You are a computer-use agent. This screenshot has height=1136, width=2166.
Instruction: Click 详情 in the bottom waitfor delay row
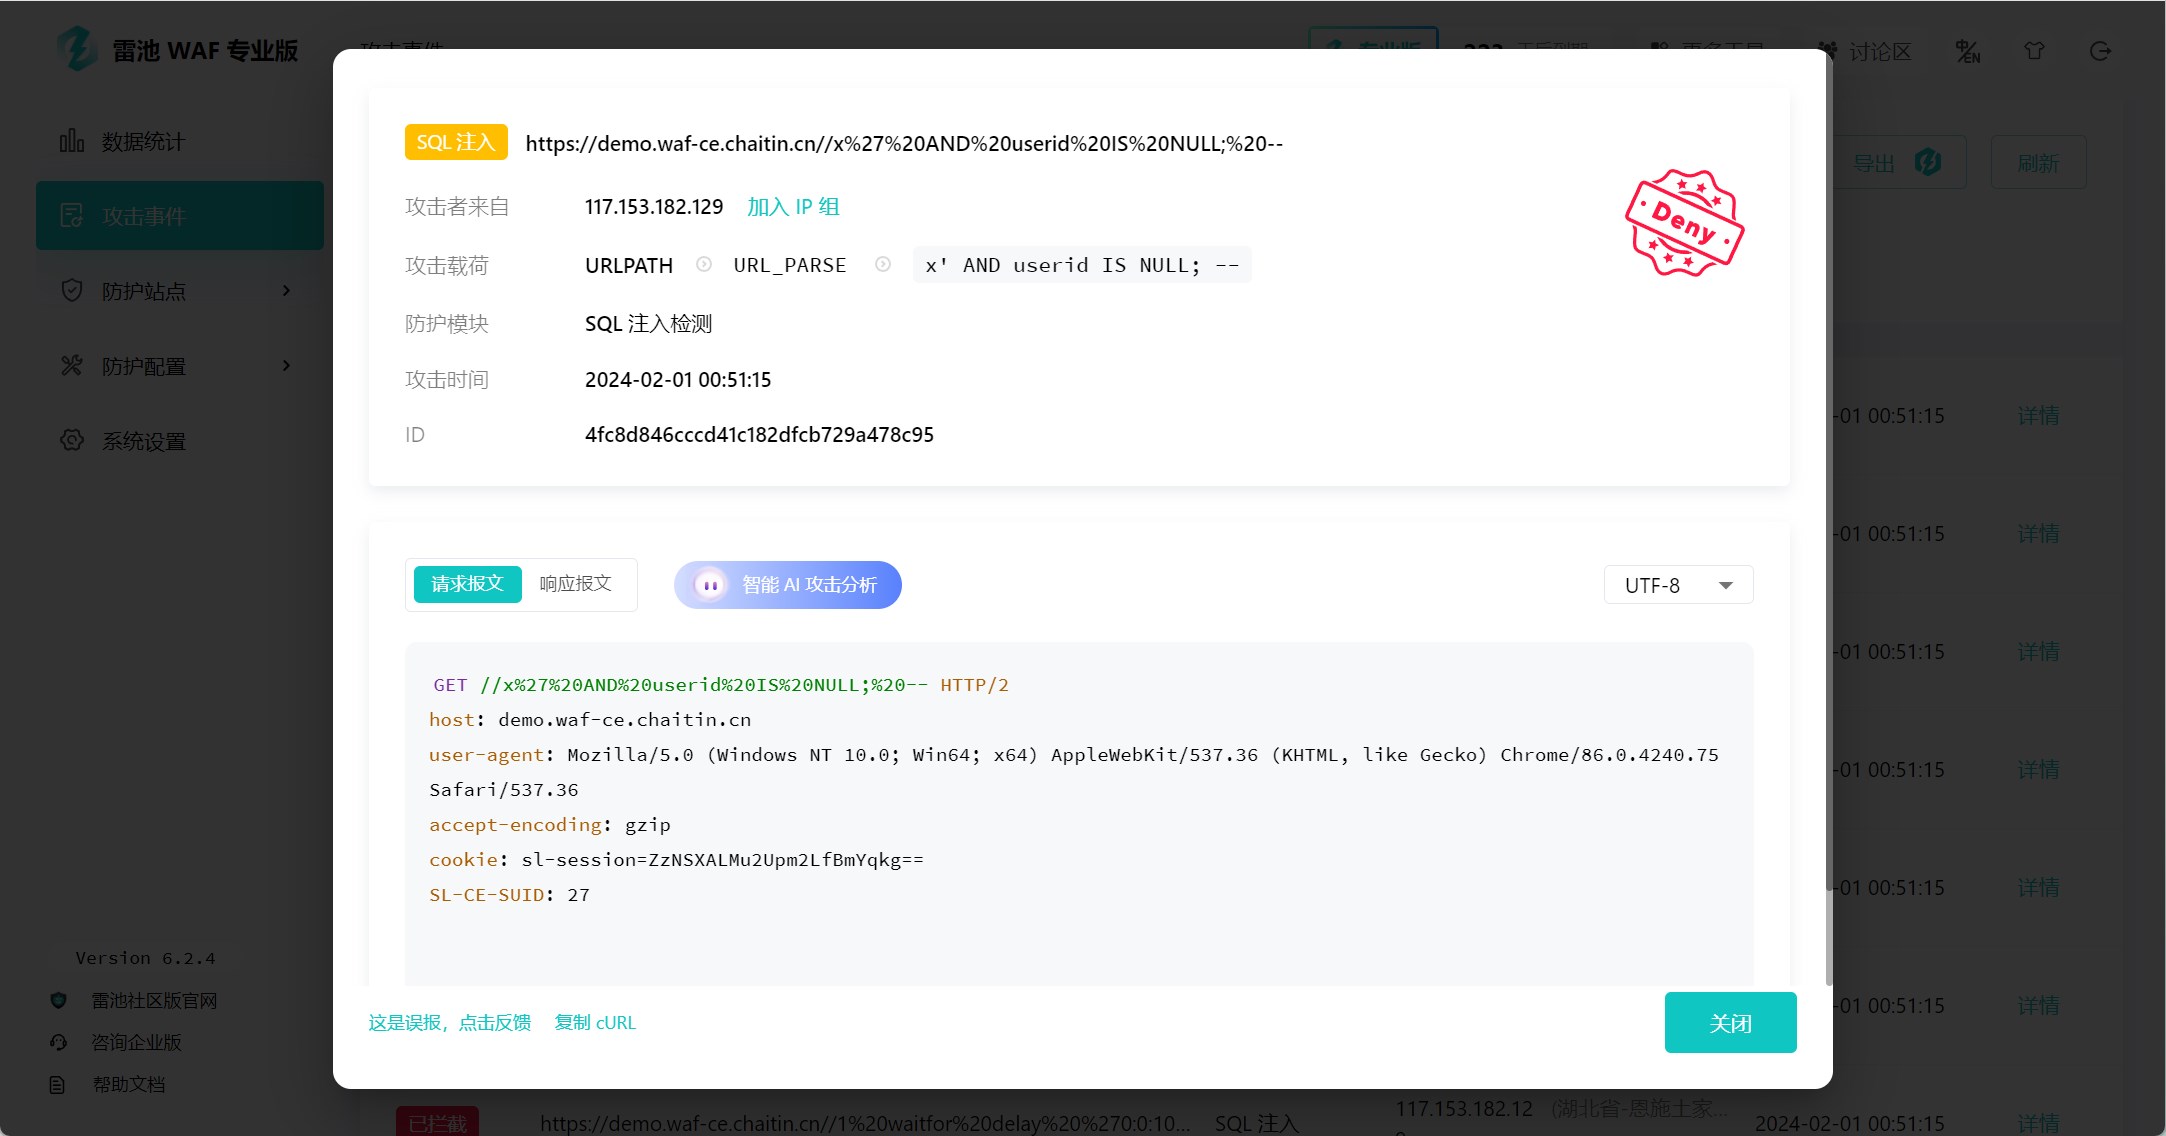[2038, 1123]
